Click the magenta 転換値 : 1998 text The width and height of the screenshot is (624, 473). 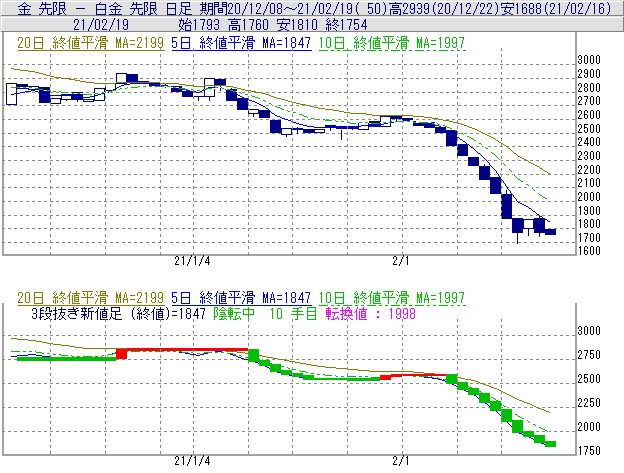370,314
